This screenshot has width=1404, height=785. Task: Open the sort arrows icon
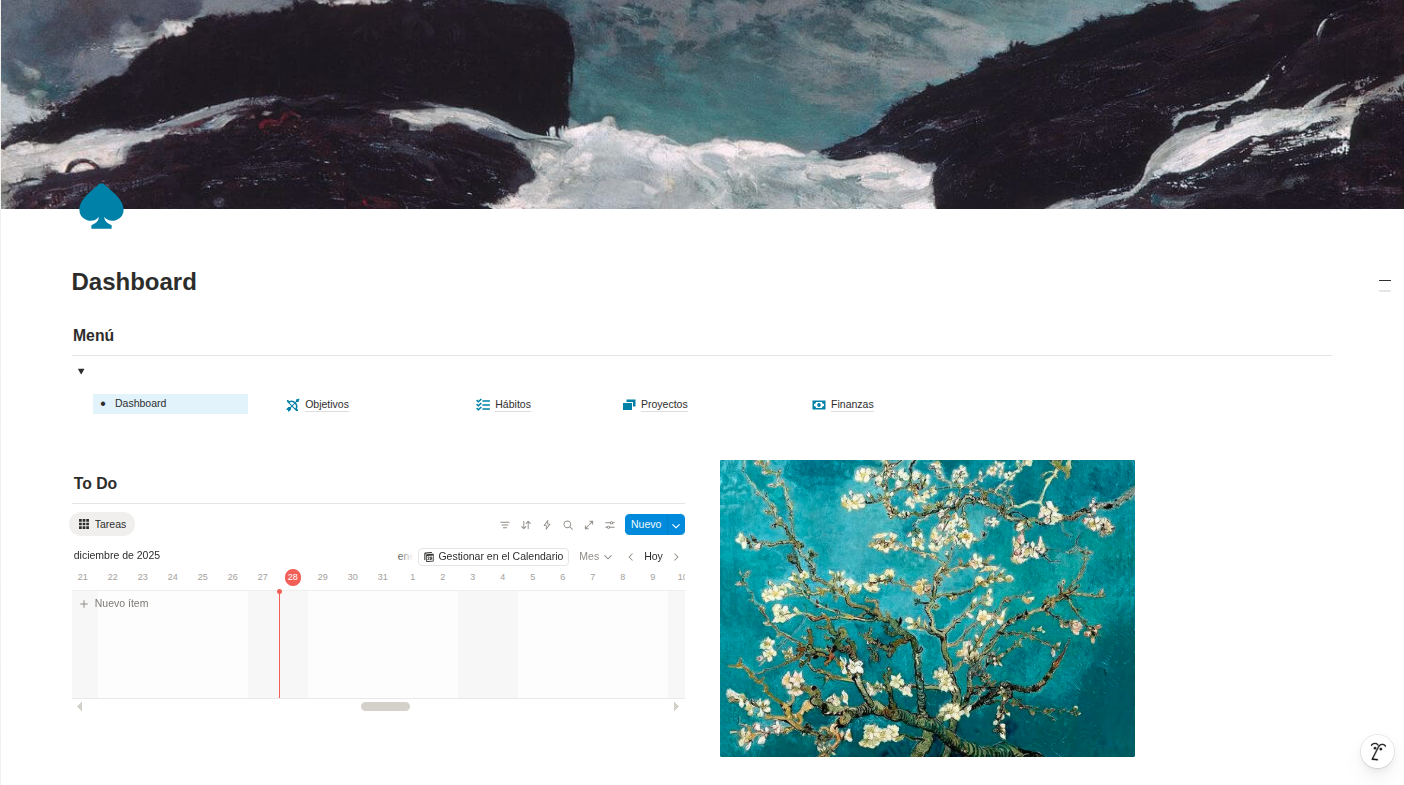coord(526,525)
